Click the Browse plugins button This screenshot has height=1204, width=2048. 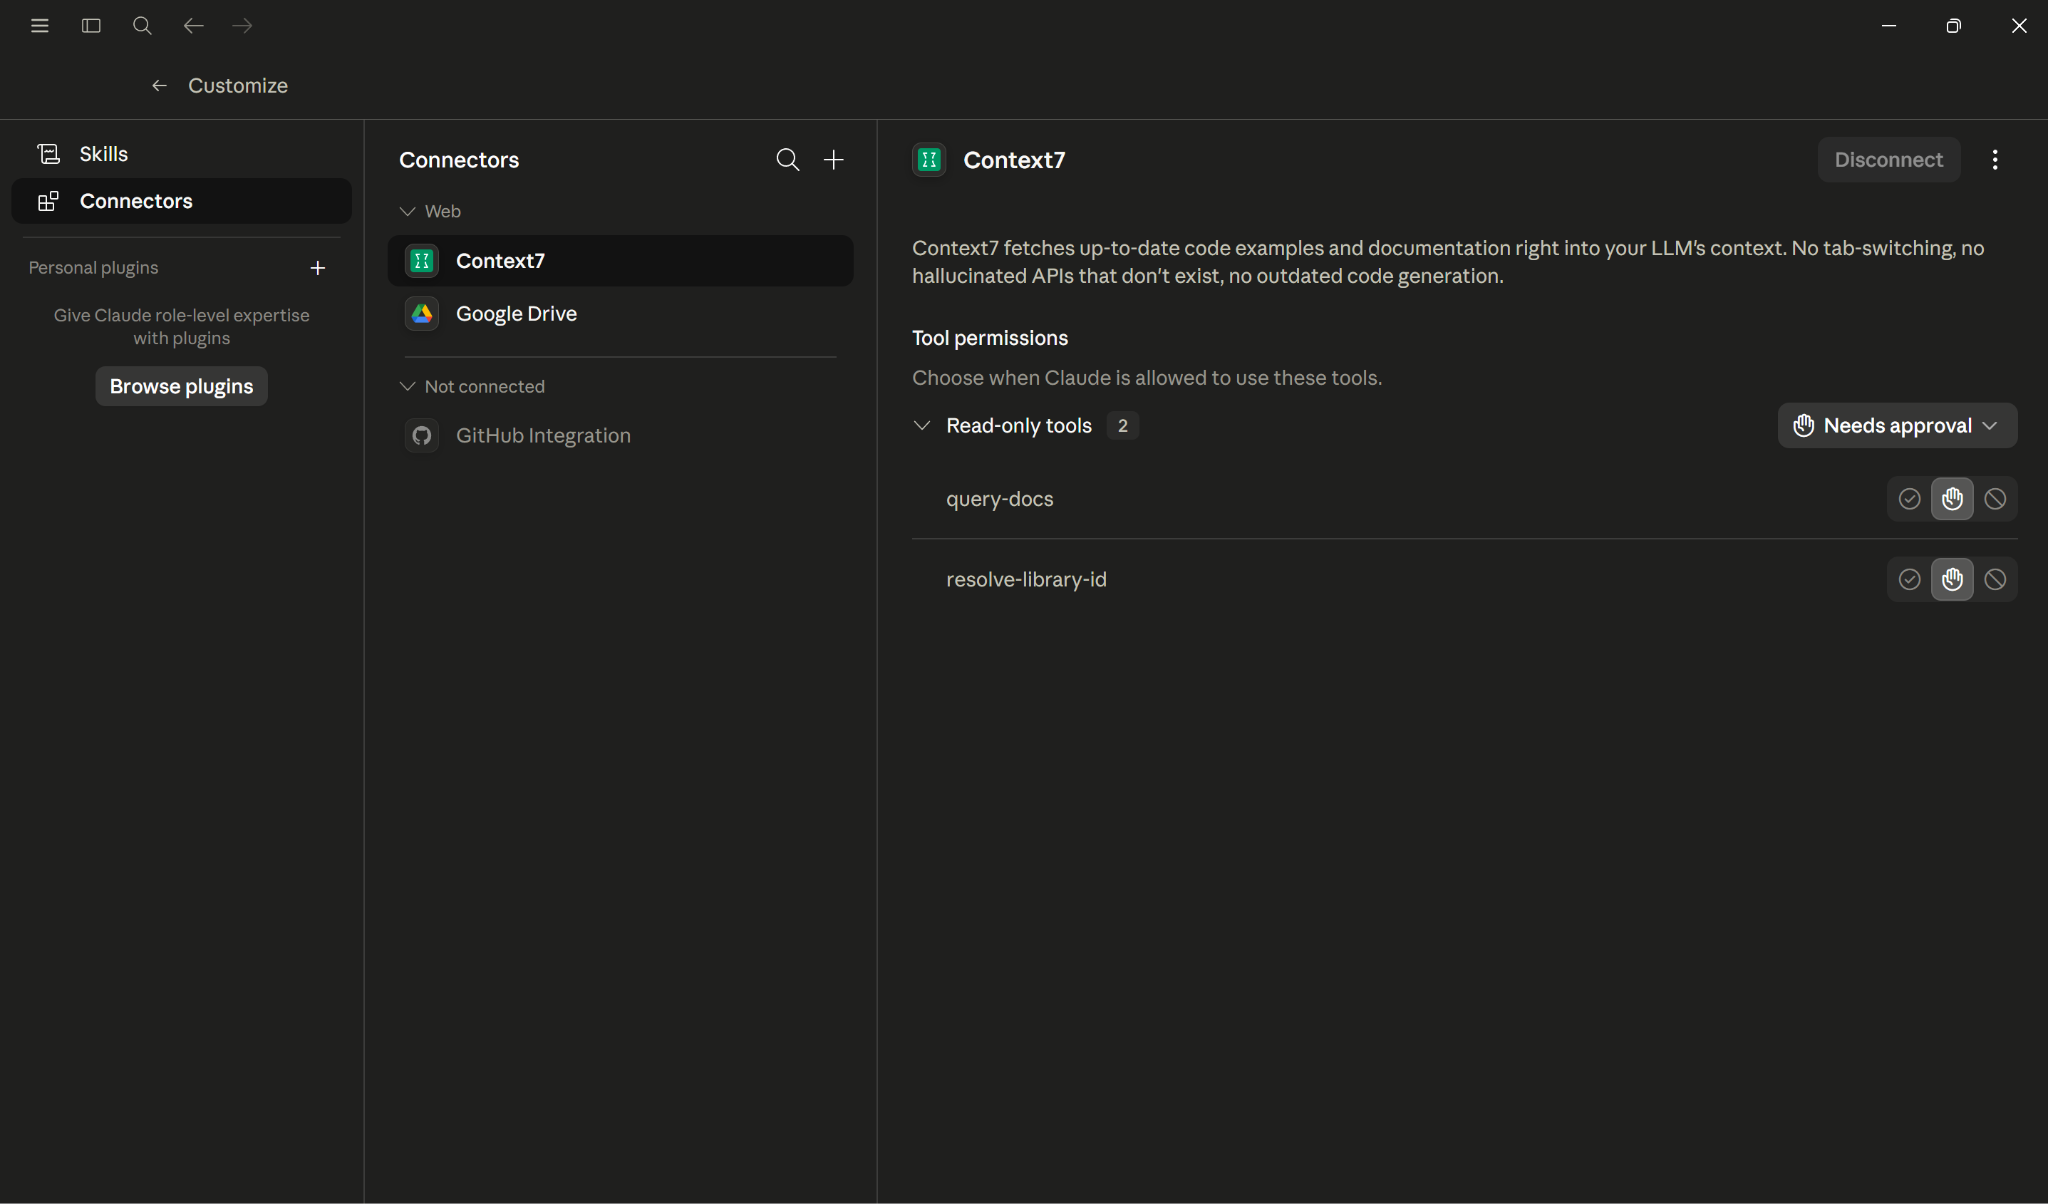pyautogui.click(x=181, y=386)
